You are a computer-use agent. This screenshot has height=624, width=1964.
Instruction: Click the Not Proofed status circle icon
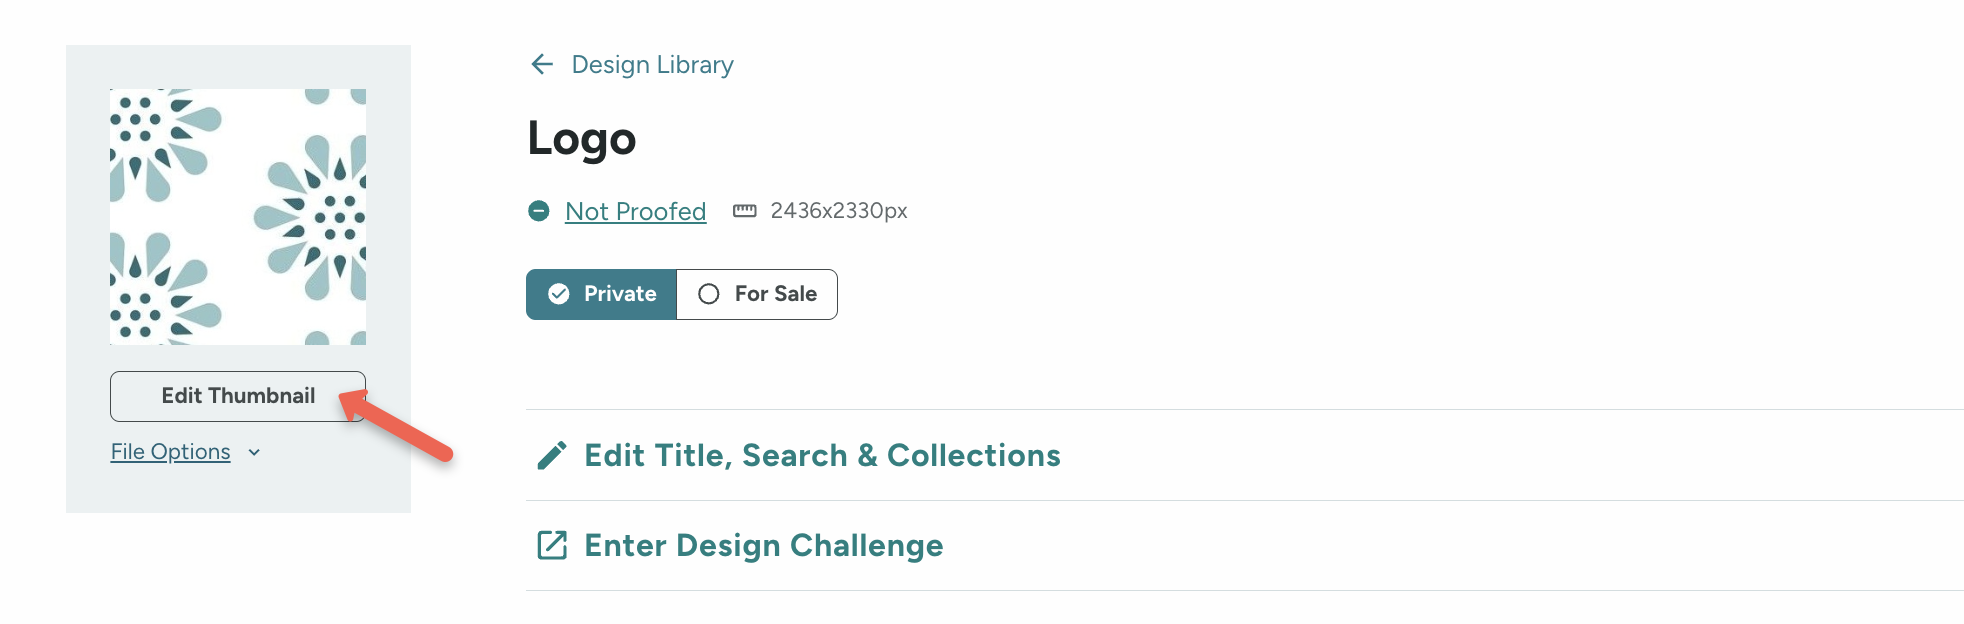539,211
